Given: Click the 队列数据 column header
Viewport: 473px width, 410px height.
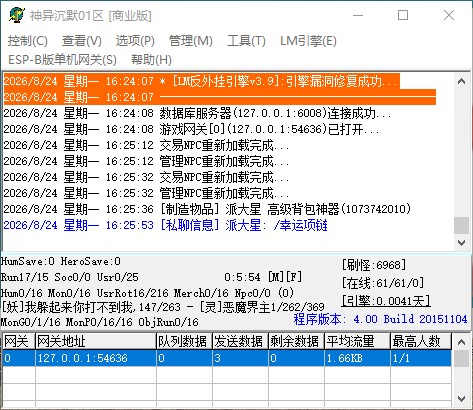Looking at the screenshot, I should (184, 341).
